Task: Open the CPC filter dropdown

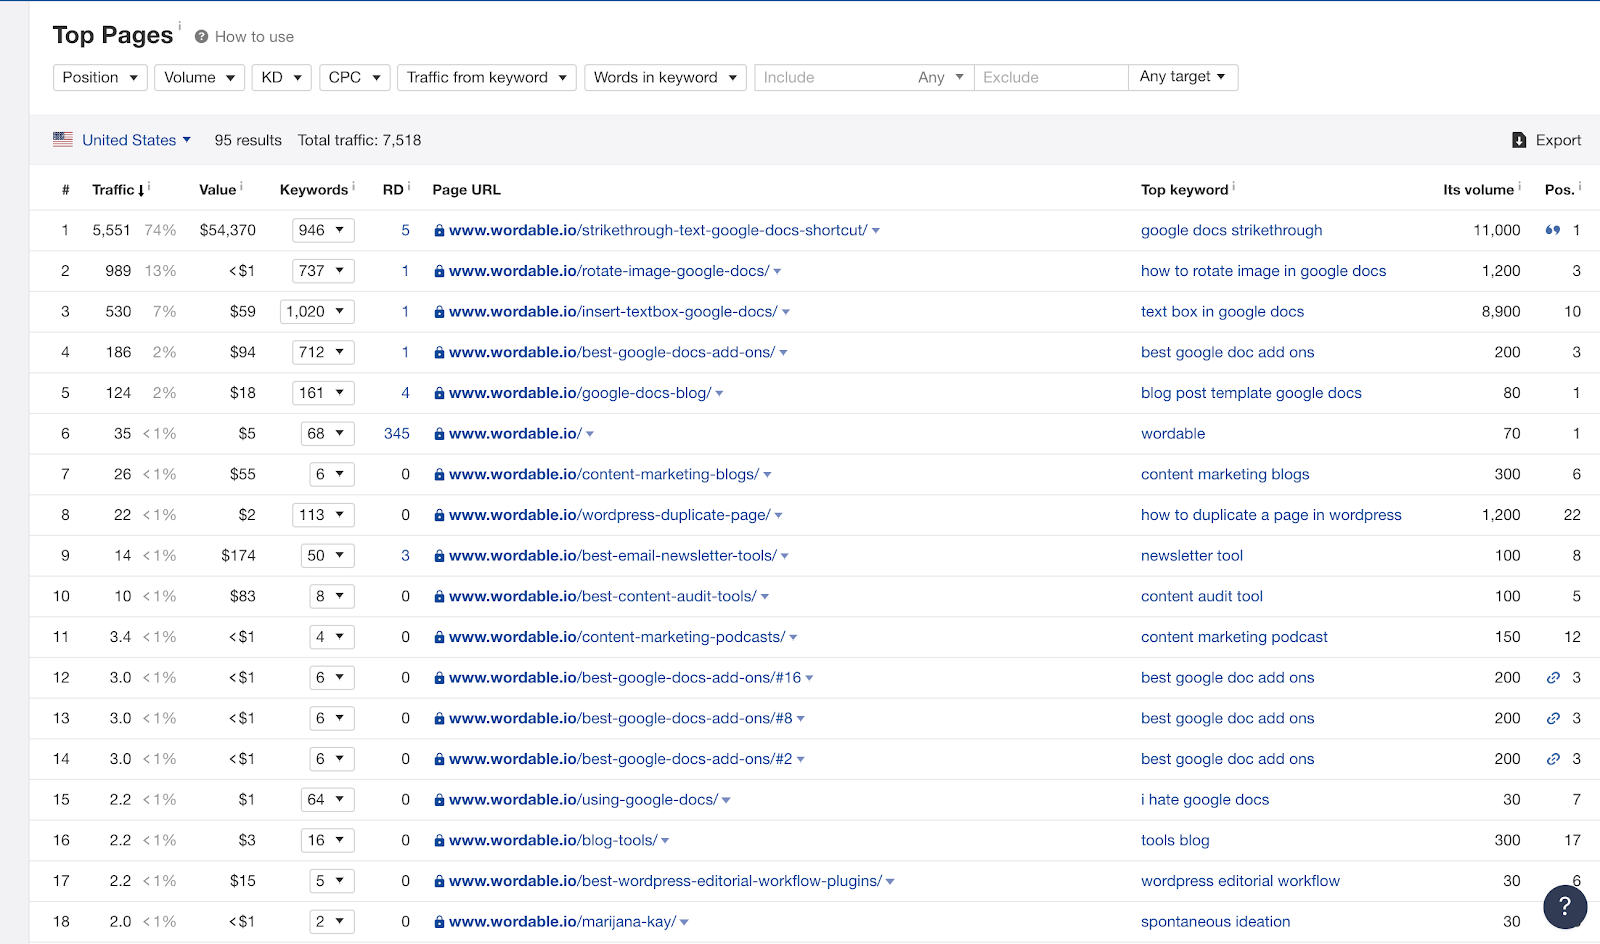Action: (x=354, y=77)
